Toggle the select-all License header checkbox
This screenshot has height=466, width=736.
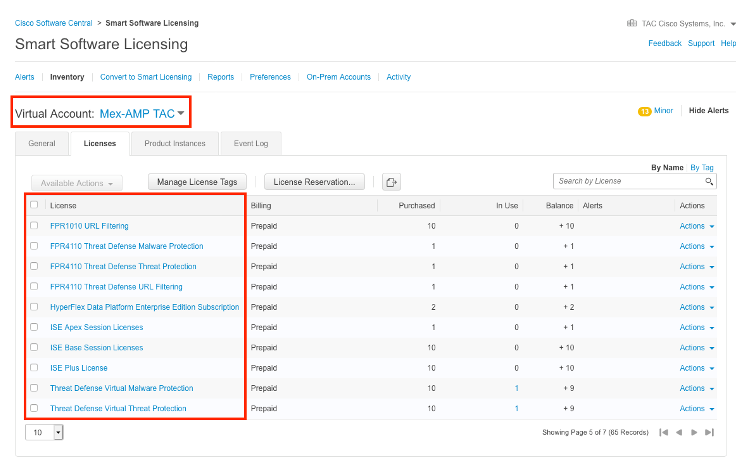click(x=34, y=205)
